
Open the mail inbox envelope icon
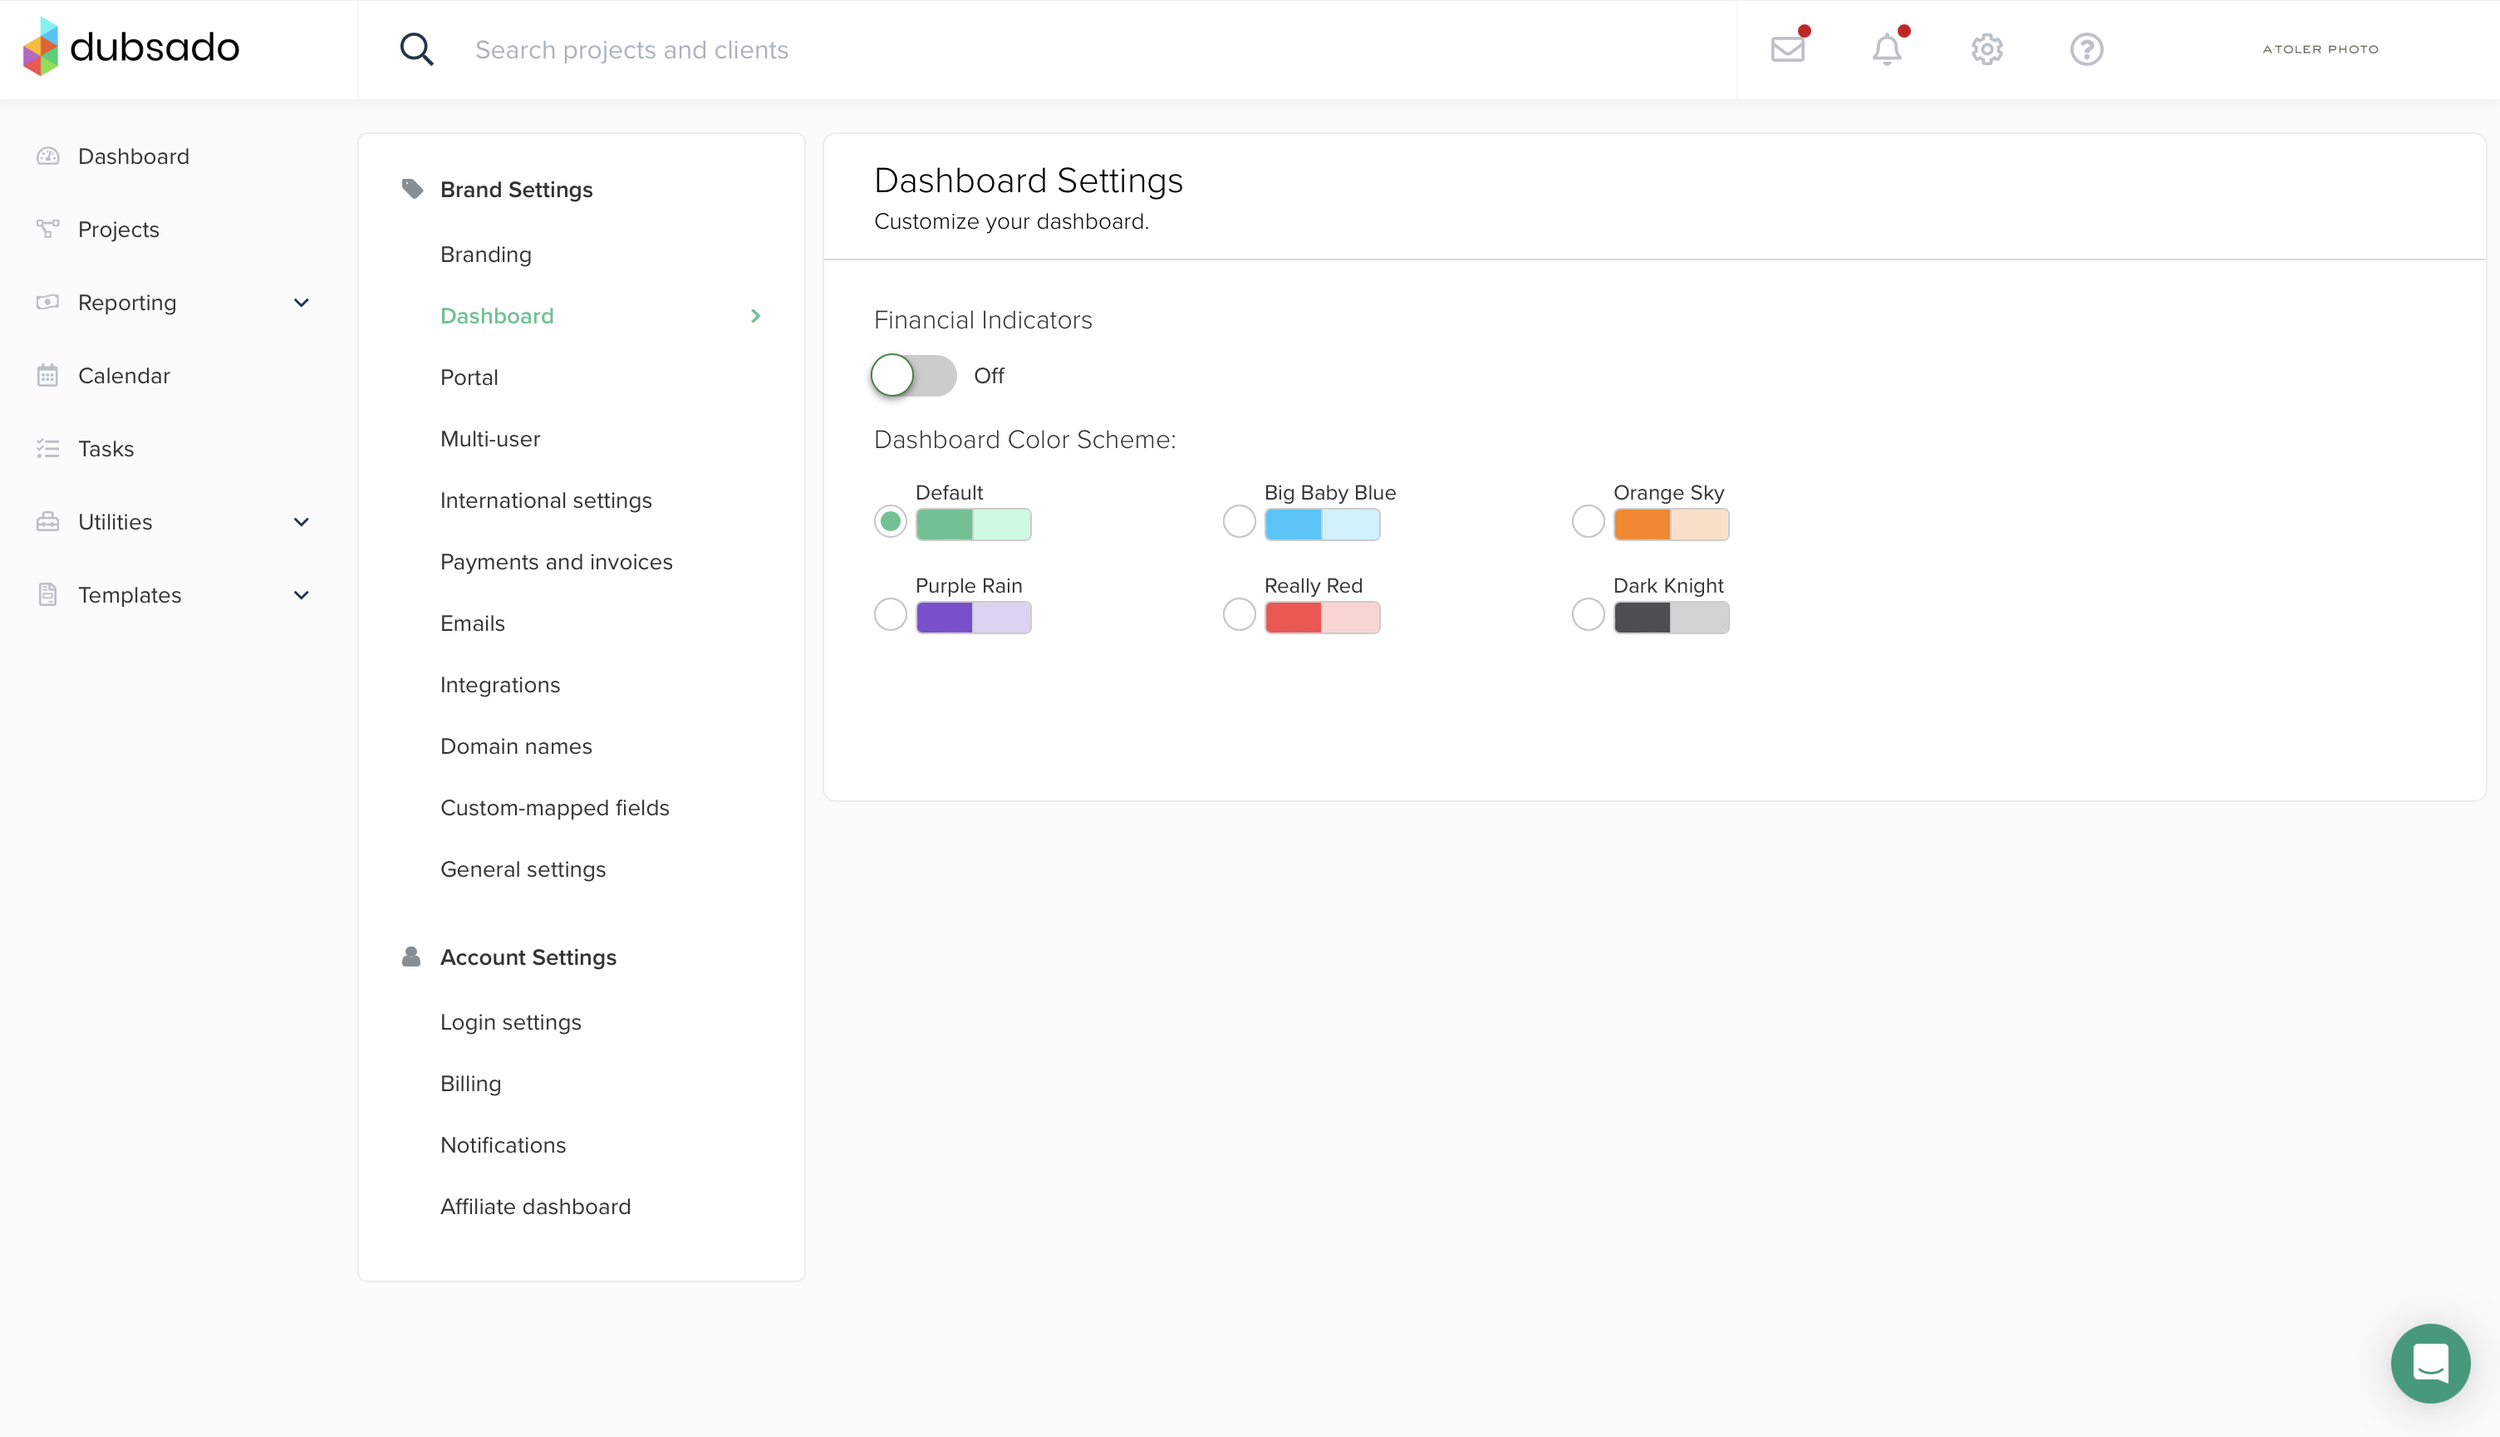click(x=1787, y=49)
